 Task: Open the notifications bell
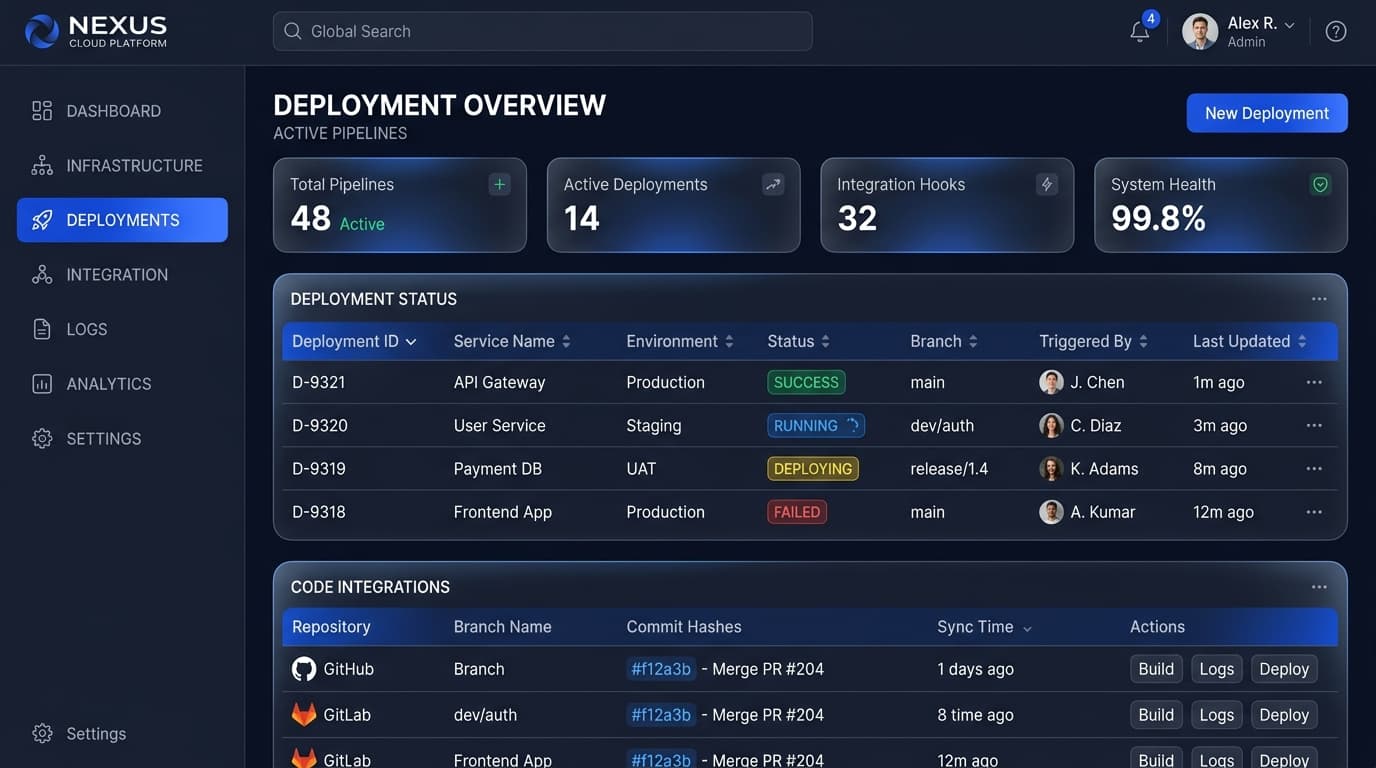coord(1140,31)
